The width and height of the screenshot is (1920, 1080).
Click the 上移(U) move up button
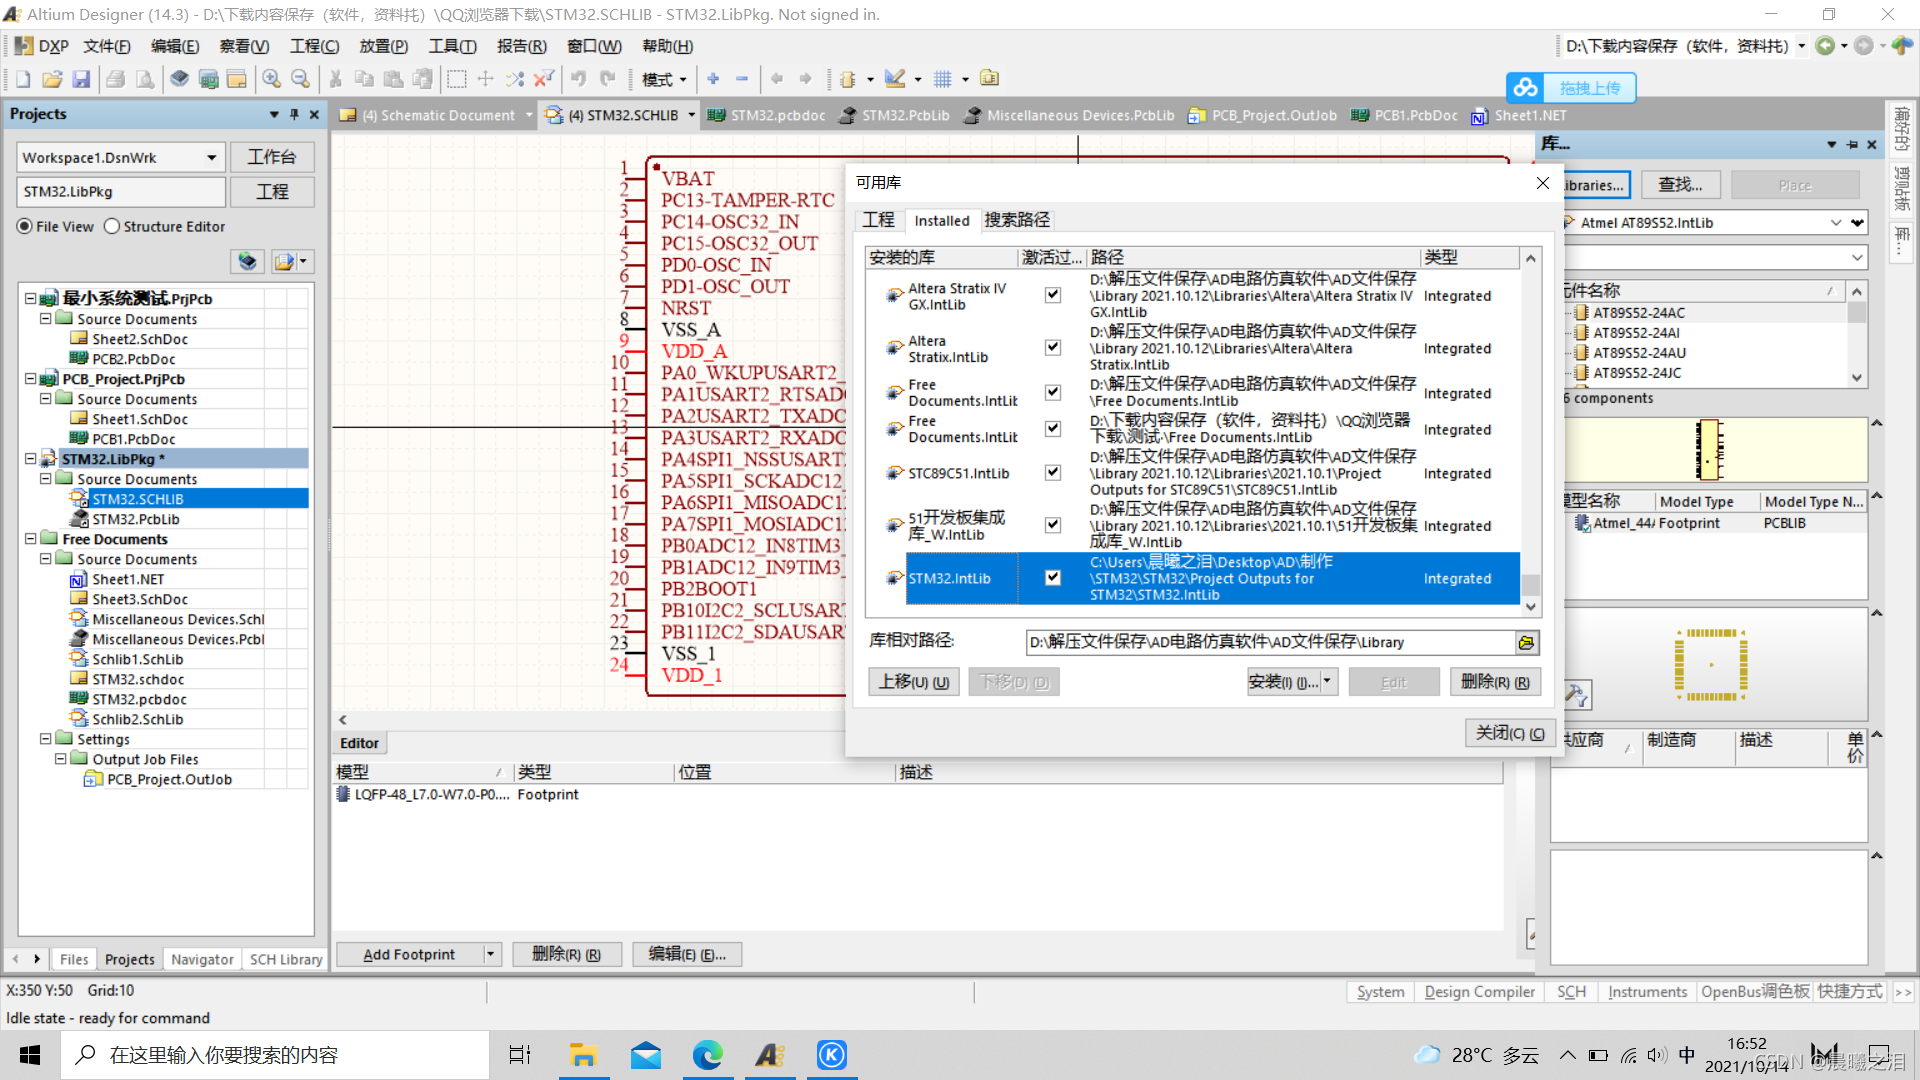click(913, 682)
